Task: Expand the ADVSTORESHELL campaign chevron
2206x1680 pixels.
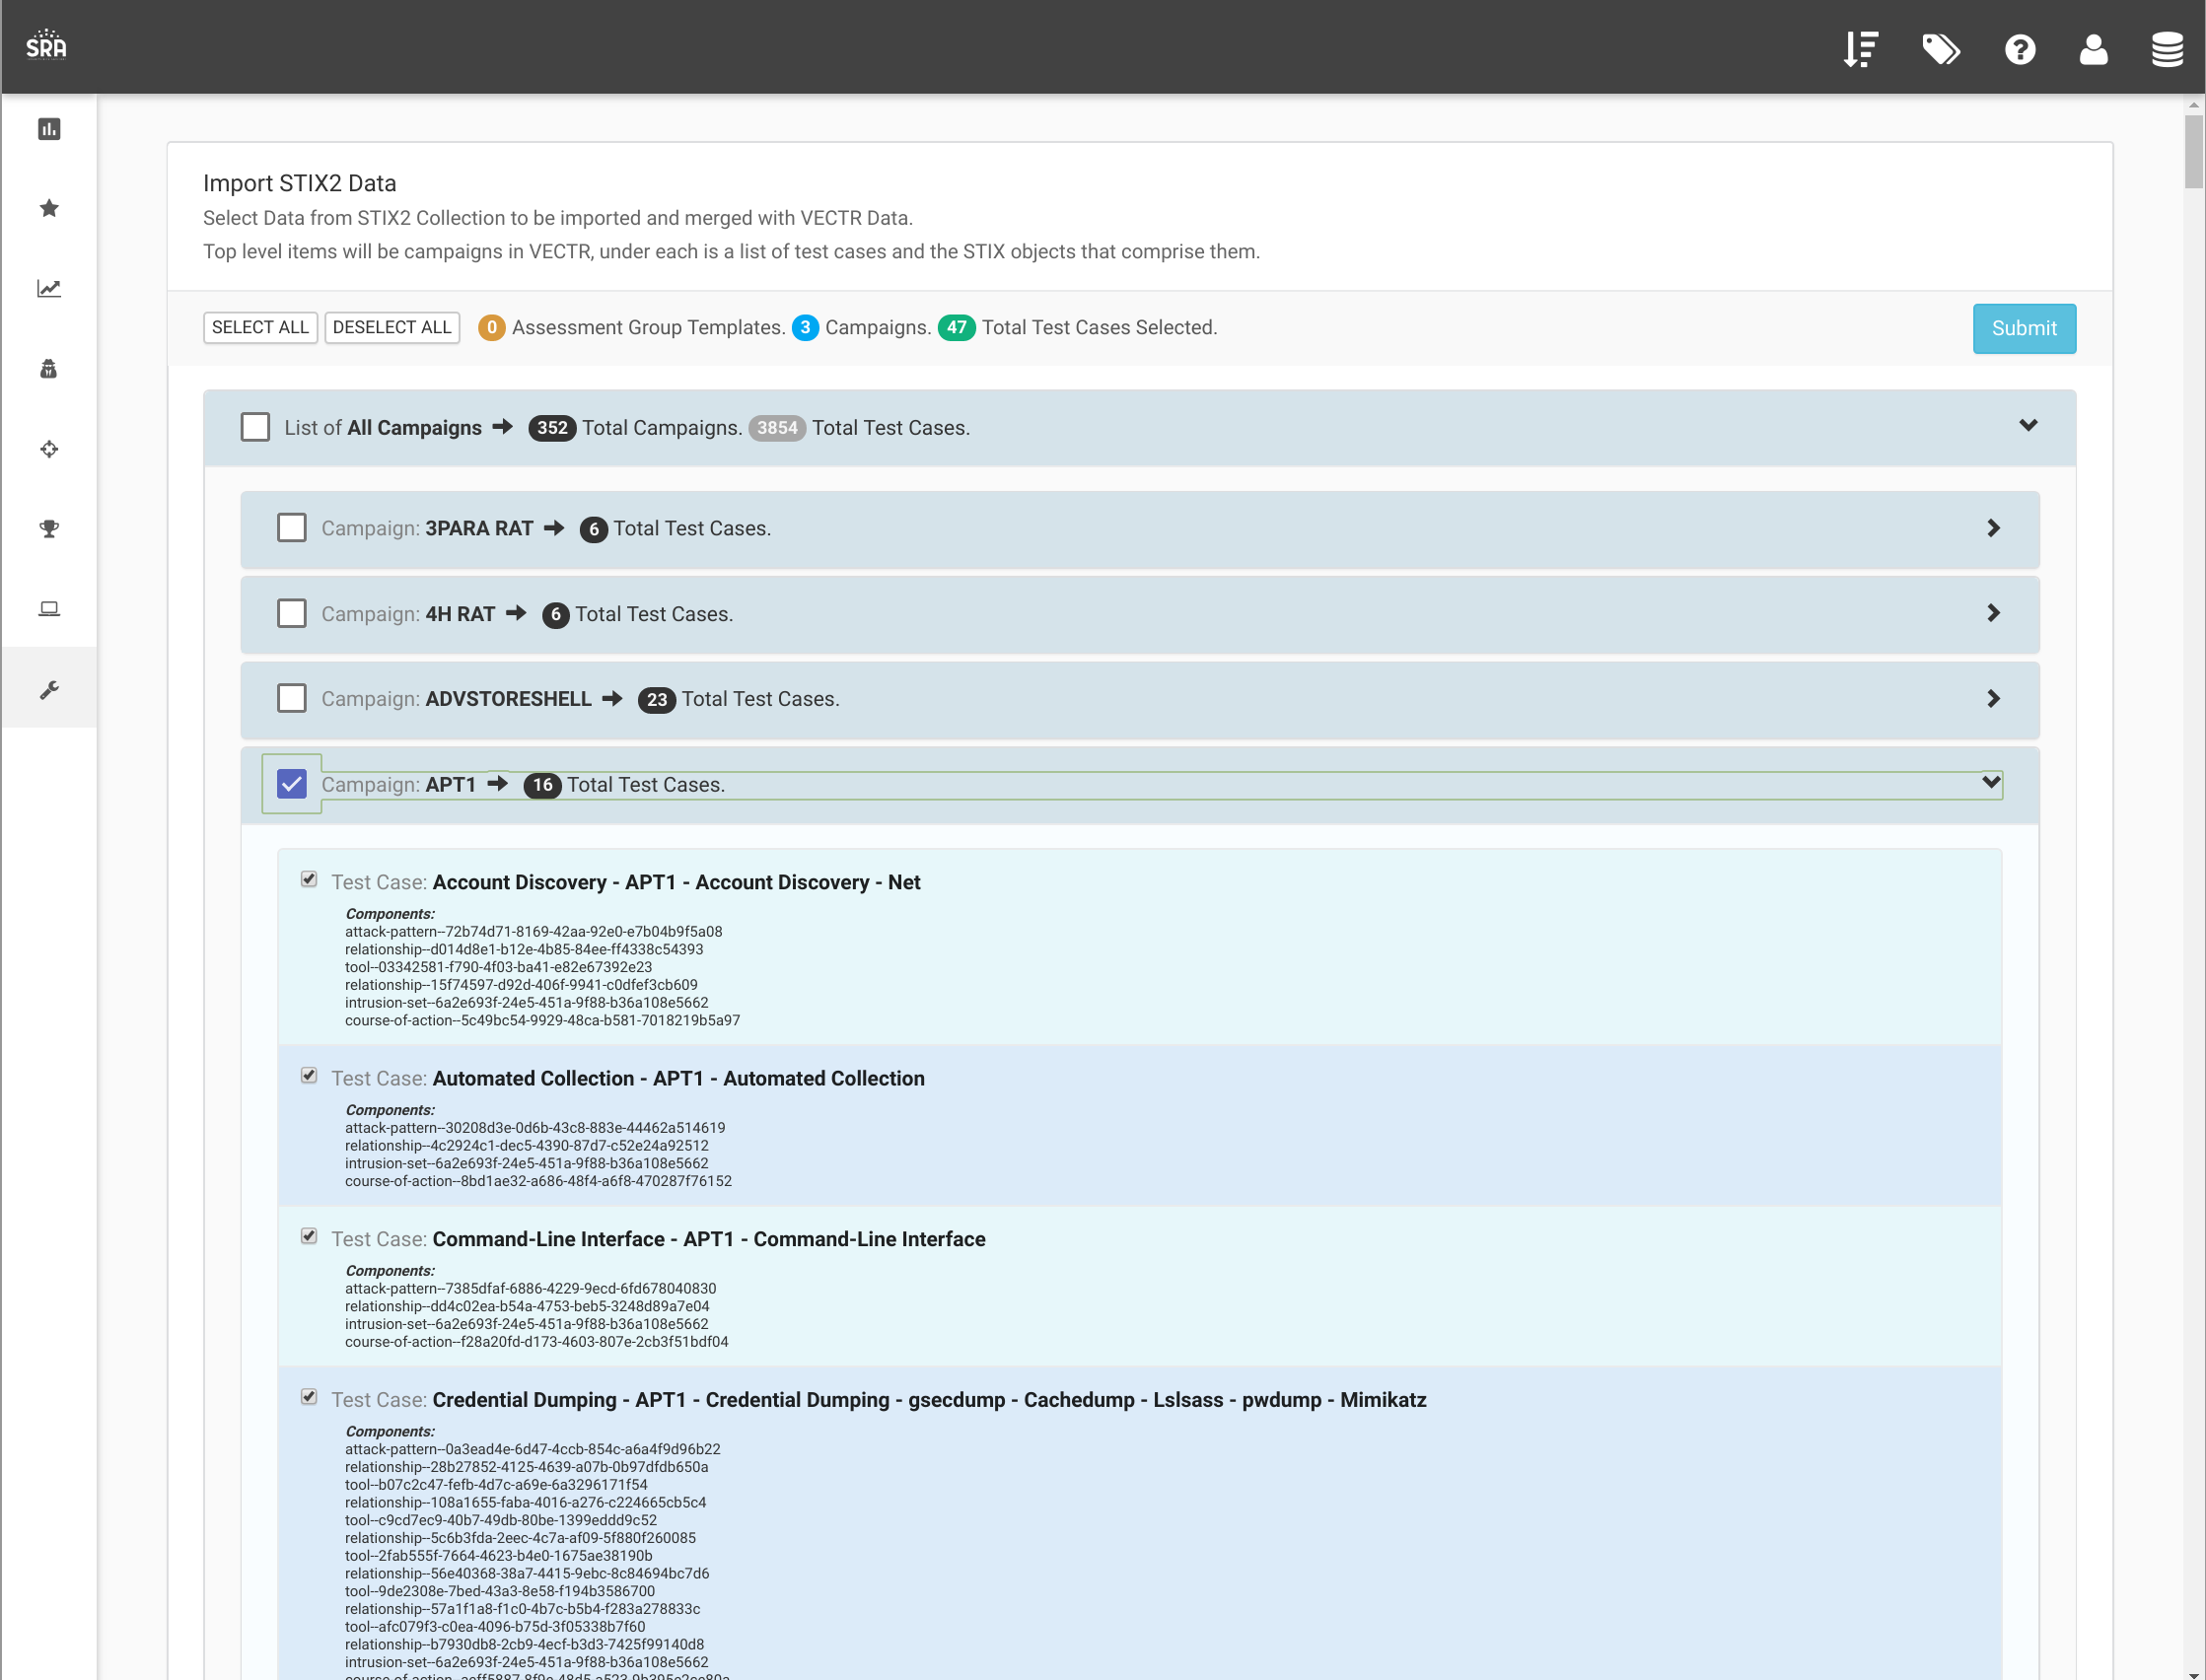Action: click(x=1993, y=699)
